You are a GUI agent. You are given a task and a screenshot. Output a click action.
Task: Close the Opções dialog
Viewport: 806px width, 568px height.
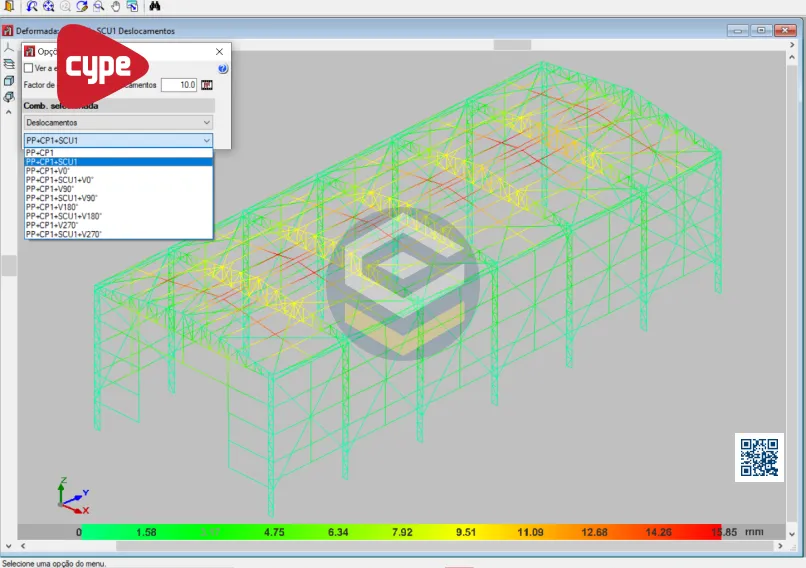click(x=219, y=51)
